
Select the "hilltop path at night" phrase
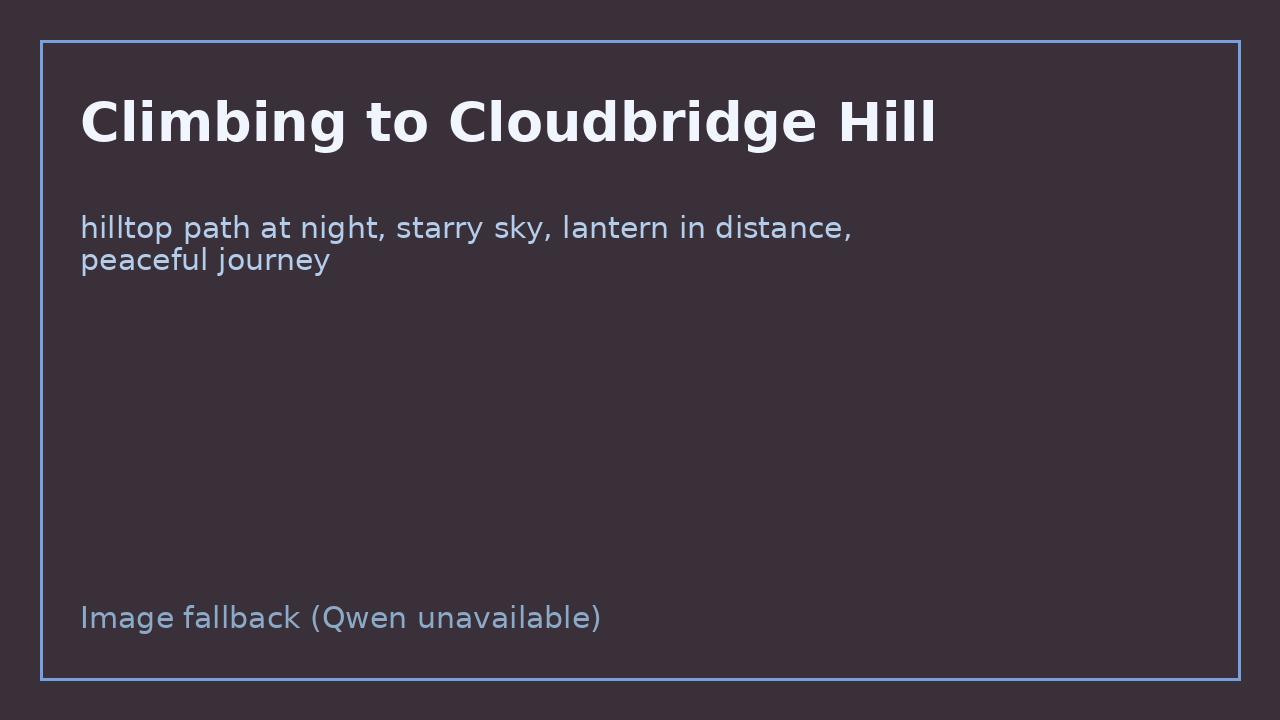tap(232, 228)
